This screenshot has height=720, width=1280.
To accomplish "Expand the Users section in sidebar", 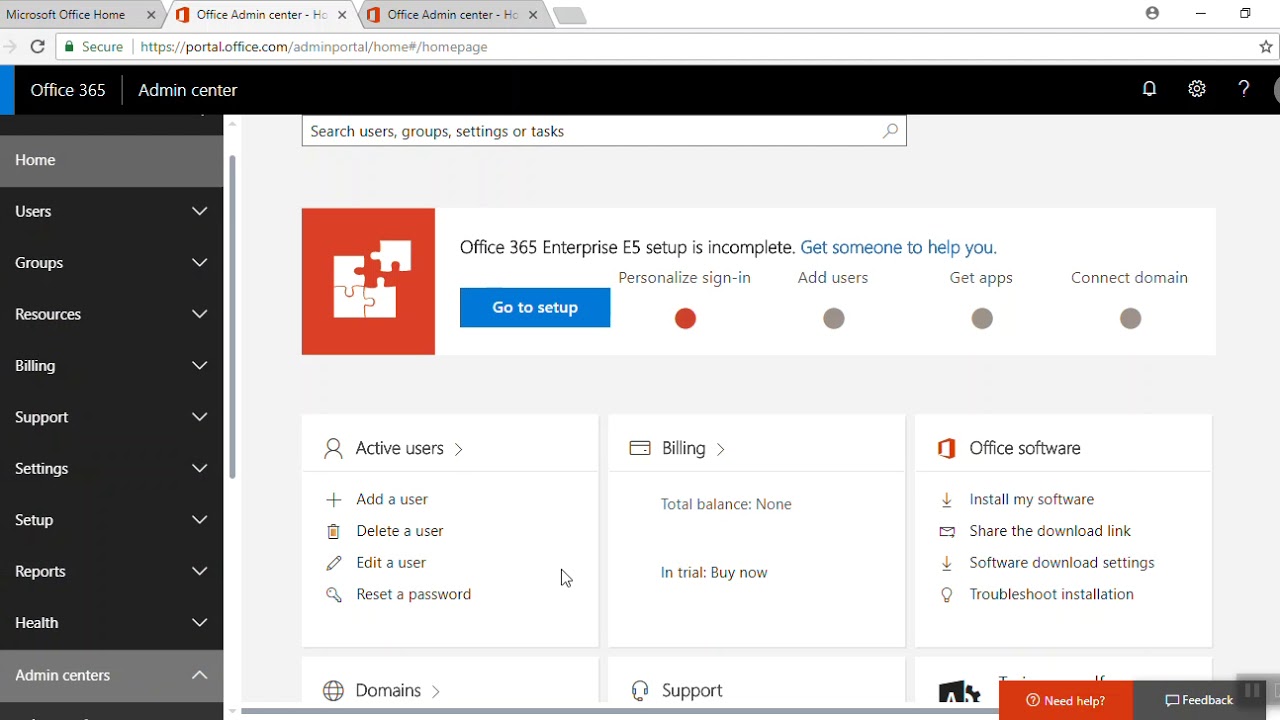I will point(111,211).
